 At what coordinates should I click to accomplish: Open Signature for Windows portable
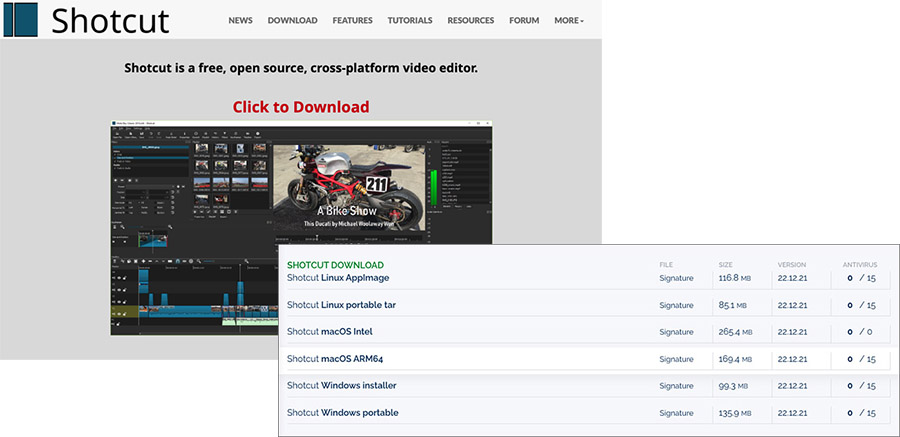pyautogui.click(x=676, y=412)
